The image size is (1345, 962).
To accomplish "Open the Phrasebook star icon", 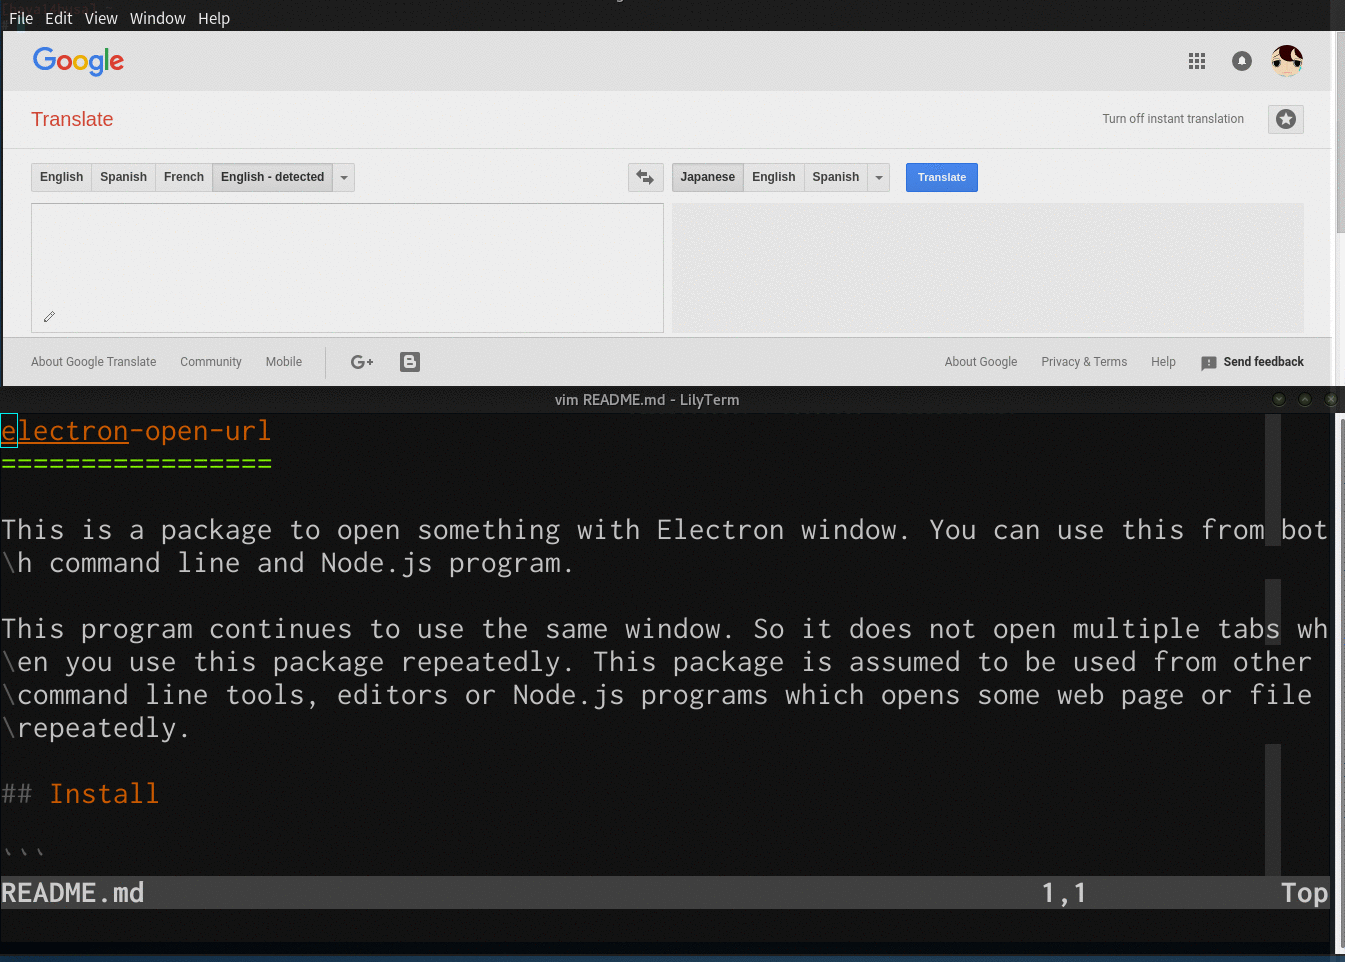I will pyautogui.click(x=1286, y=119).
